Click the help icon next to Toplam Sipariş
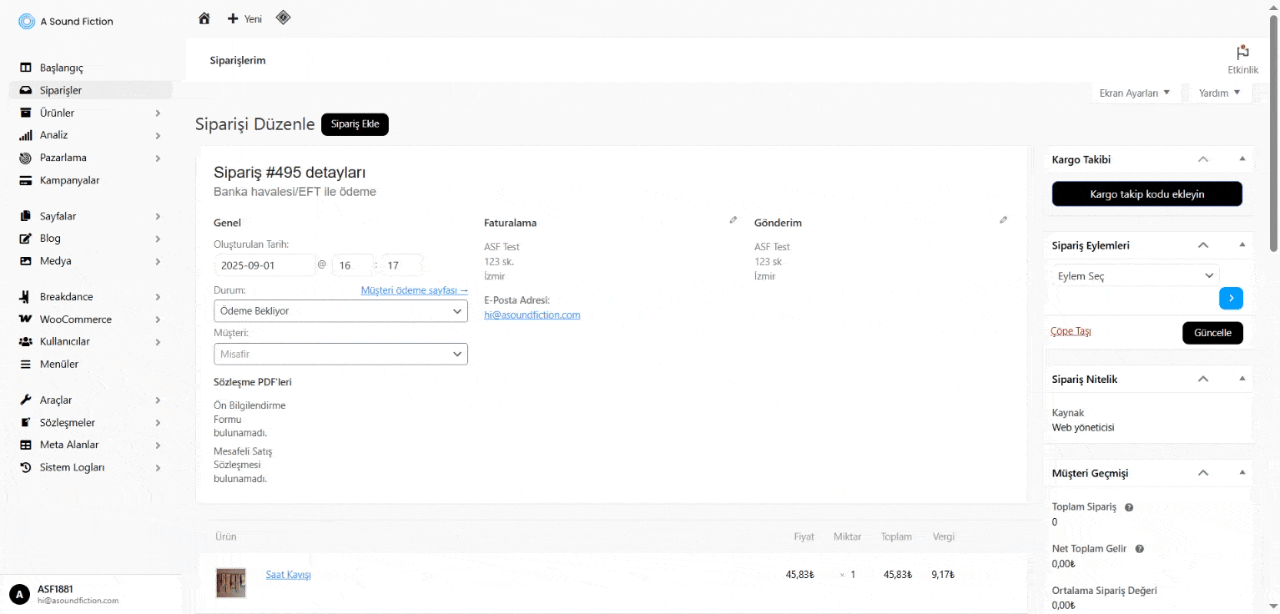This screenshot has width=1280, height=614. (x=1129, y=507)
